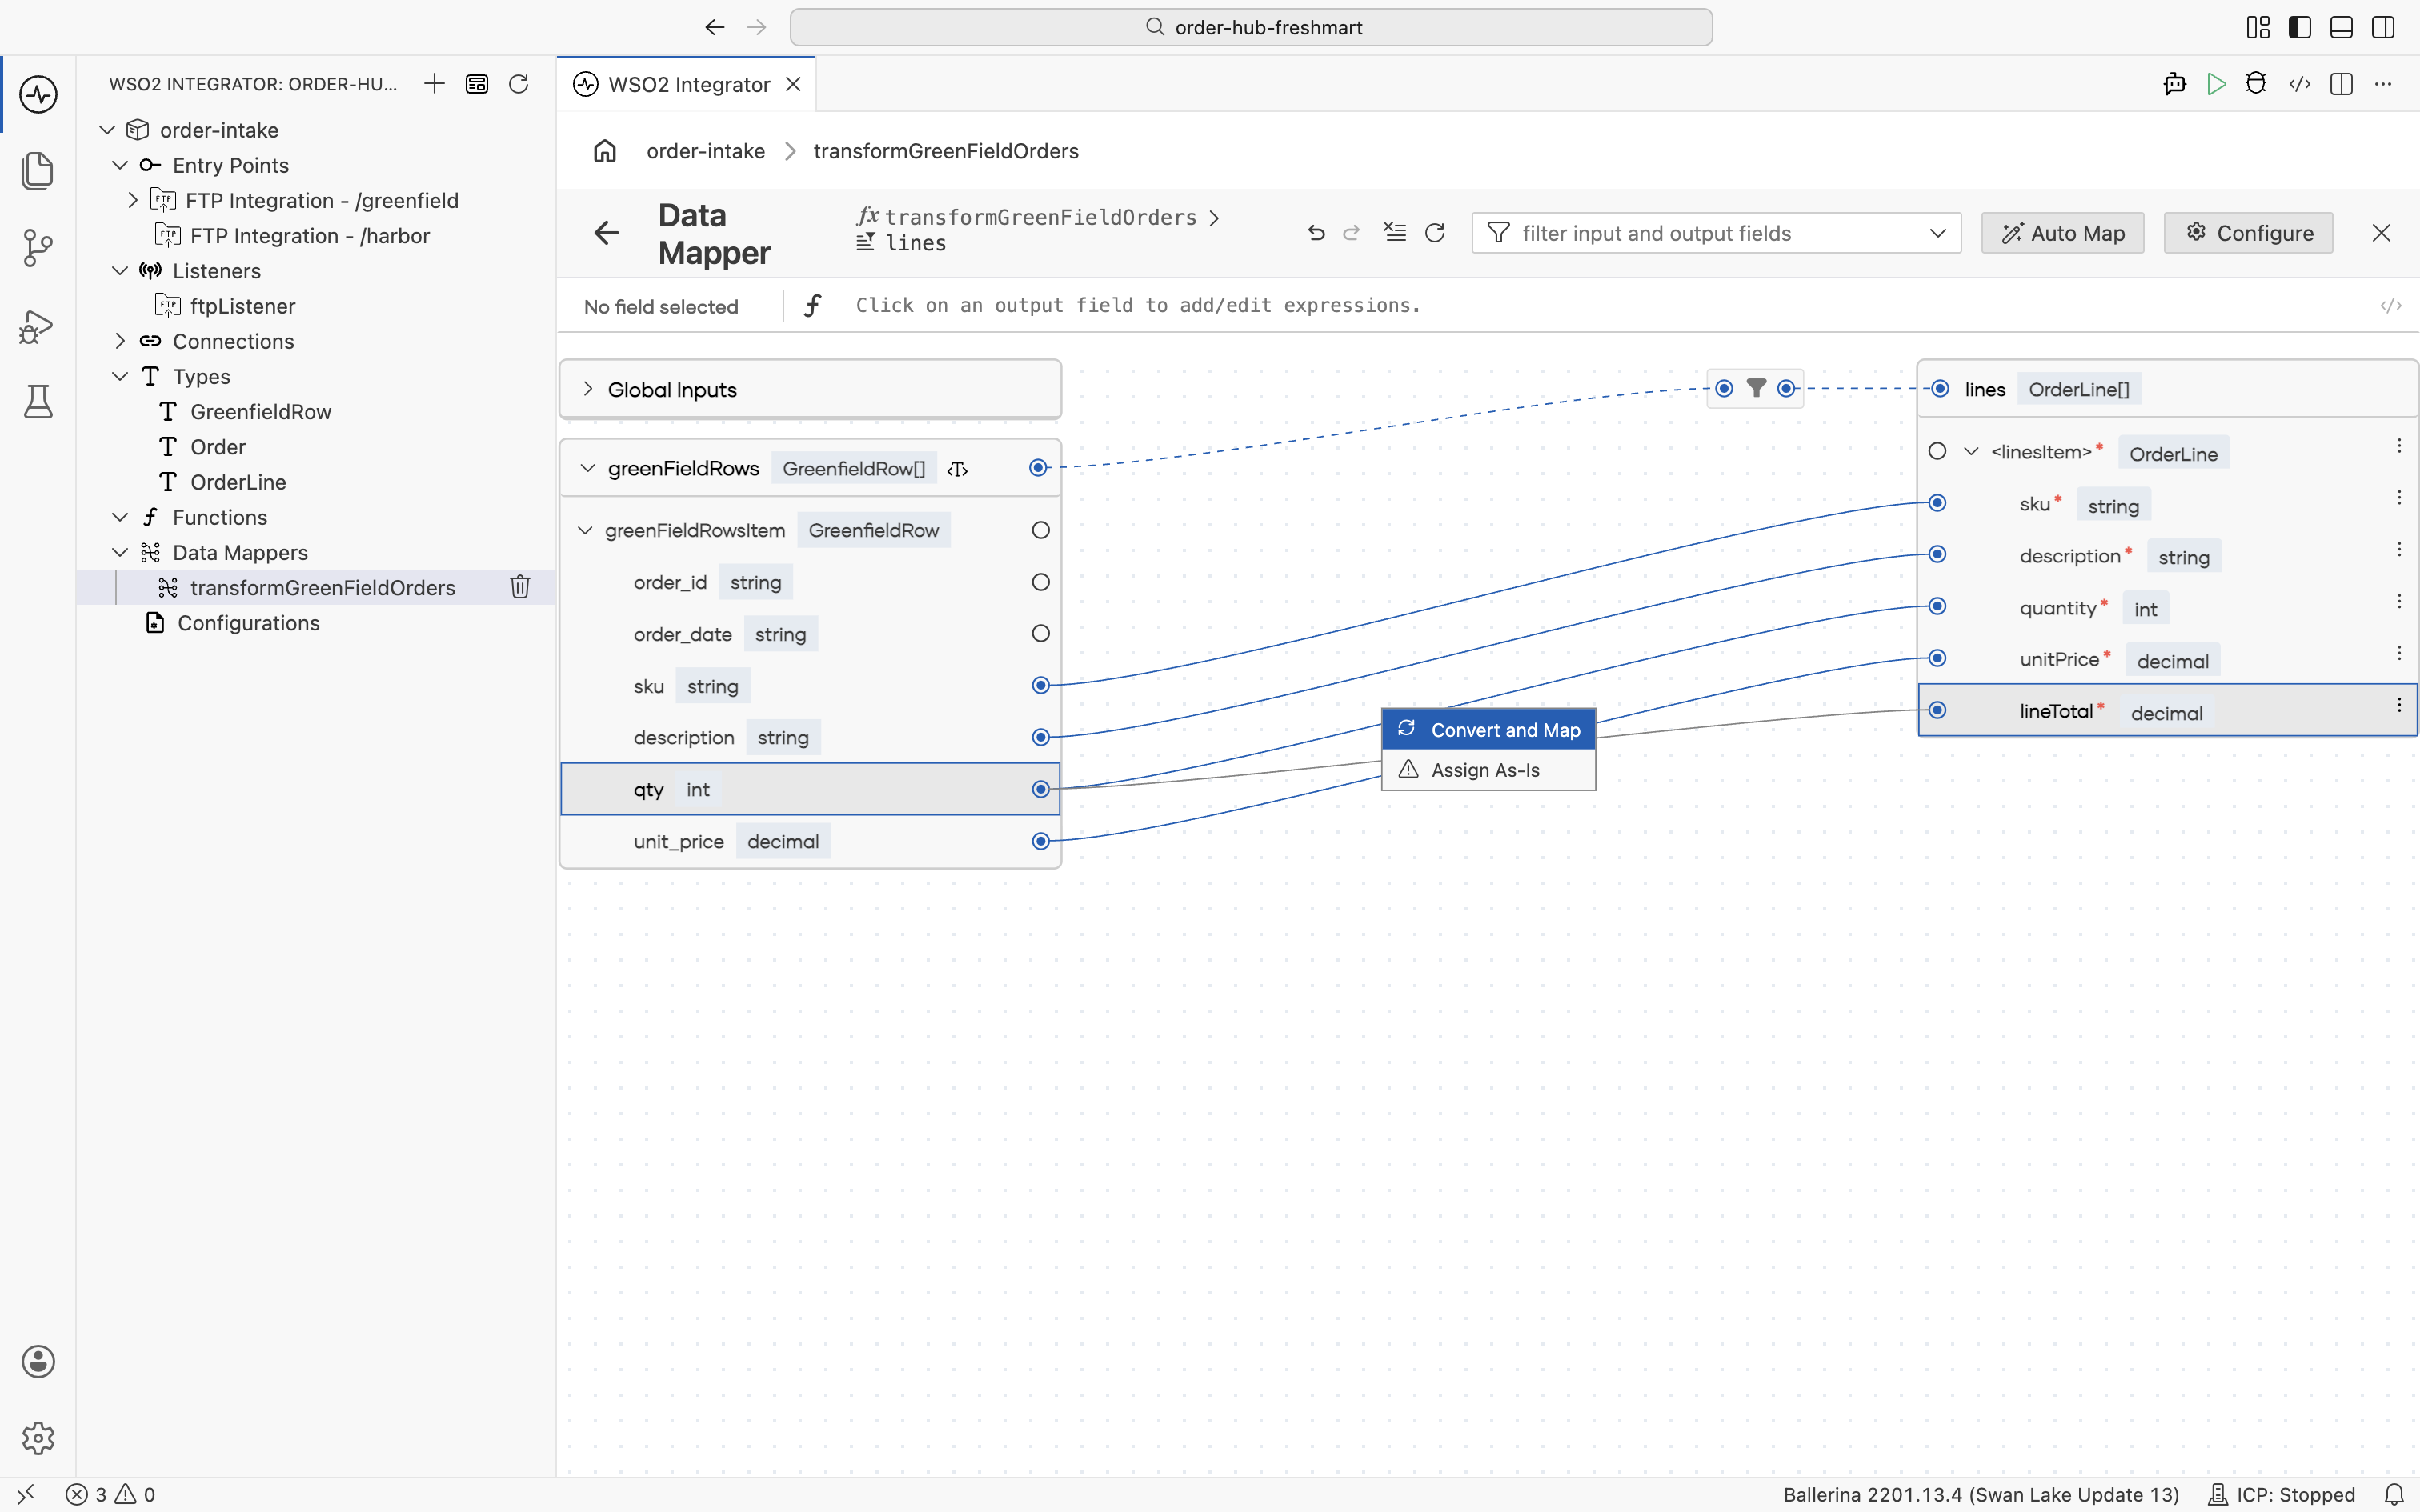The height and width of the screenshot is (1512, 2420).
Task: Expand FTP Integration - /greenfield entry point
Action: [x=132, y=200]
